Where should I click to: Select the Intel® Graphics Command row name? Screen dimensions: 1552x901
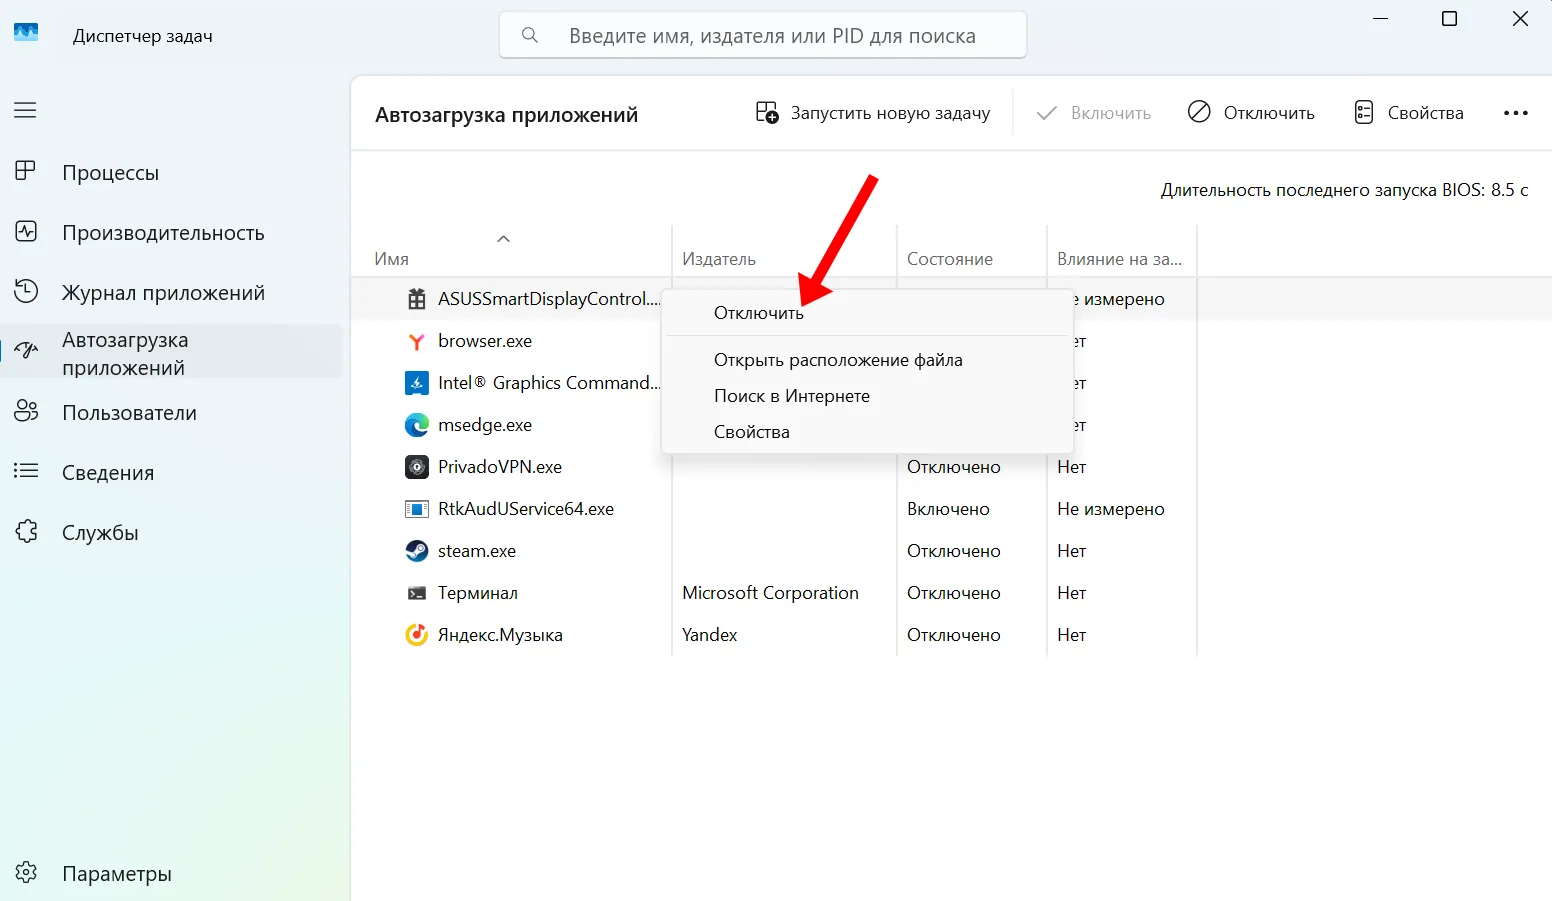(x=549, y=383)
